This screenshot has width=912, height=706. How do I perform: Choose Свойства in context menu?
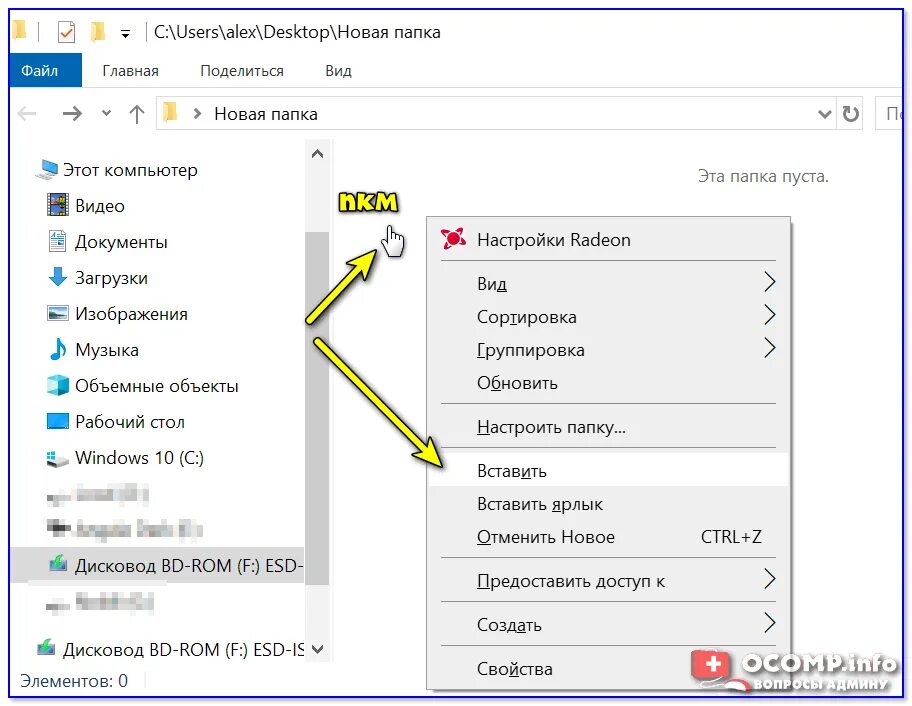pos(608,669)
